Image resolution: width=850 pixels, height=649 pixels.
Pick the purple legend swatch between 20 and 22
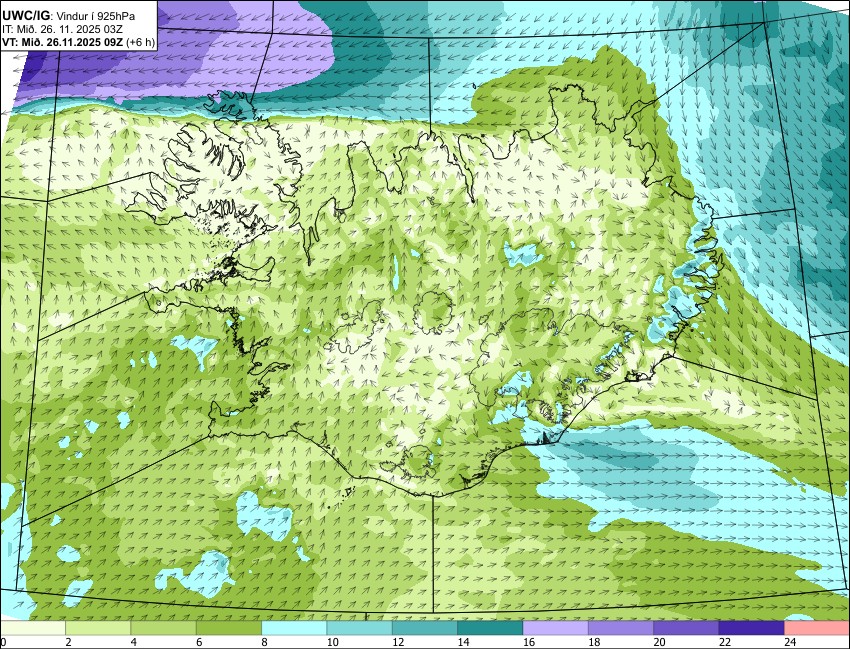pyautogui.click(x=686, y=628)
